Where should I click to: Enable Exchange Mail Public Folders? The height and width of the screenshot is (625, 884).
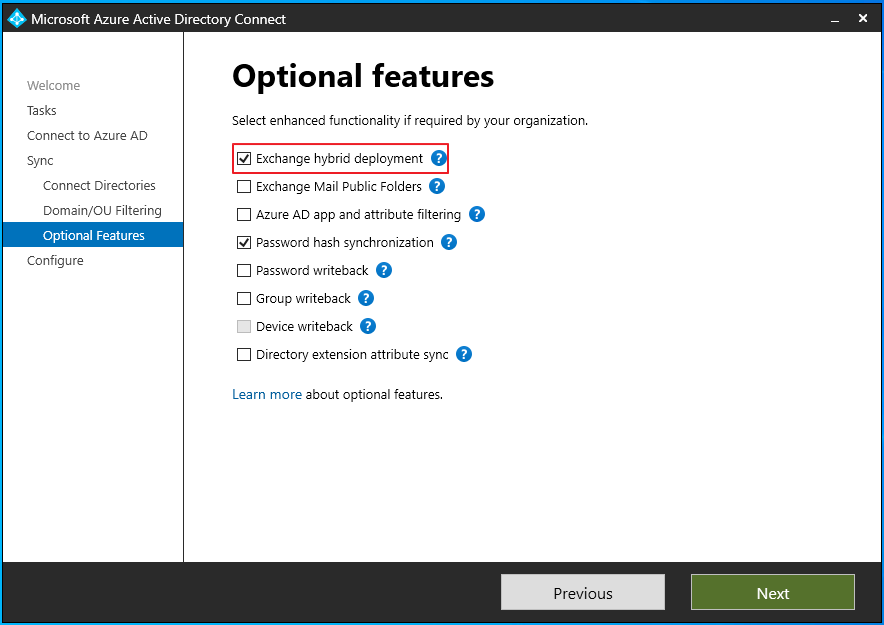click(244, 187)
